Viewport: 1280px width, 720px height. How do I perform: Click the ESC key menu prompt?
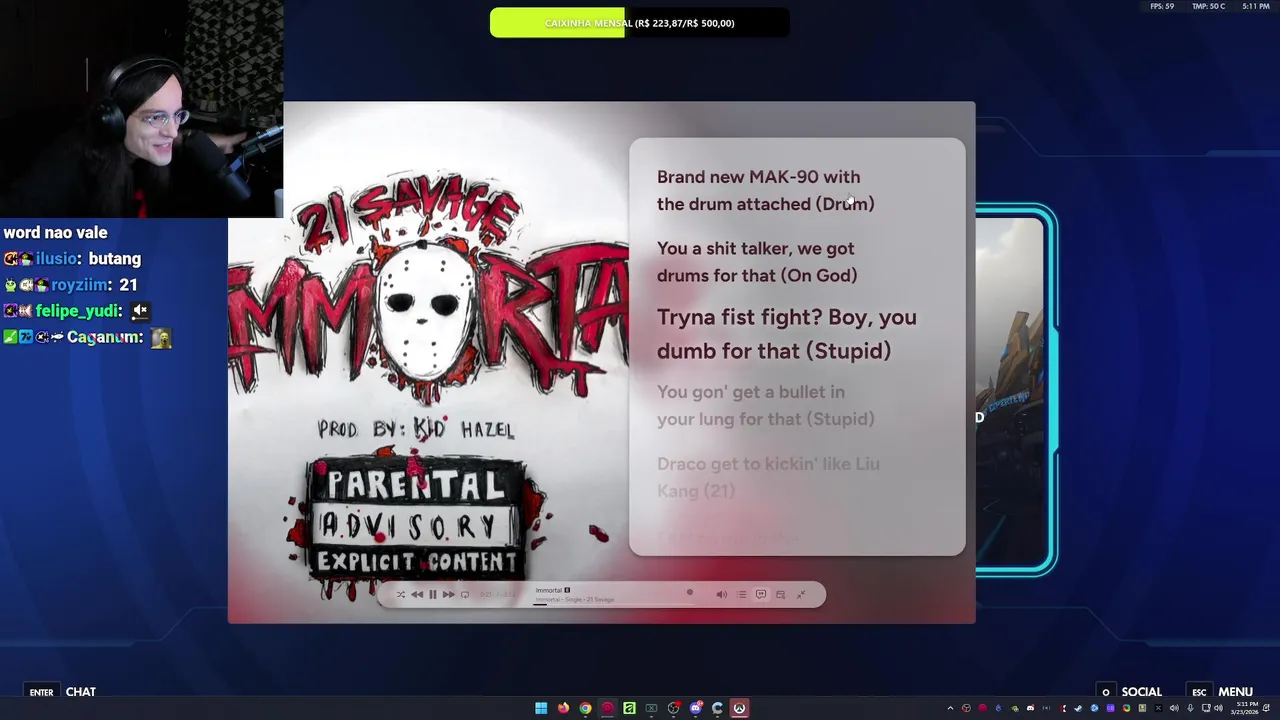(x=1199, y=692)
